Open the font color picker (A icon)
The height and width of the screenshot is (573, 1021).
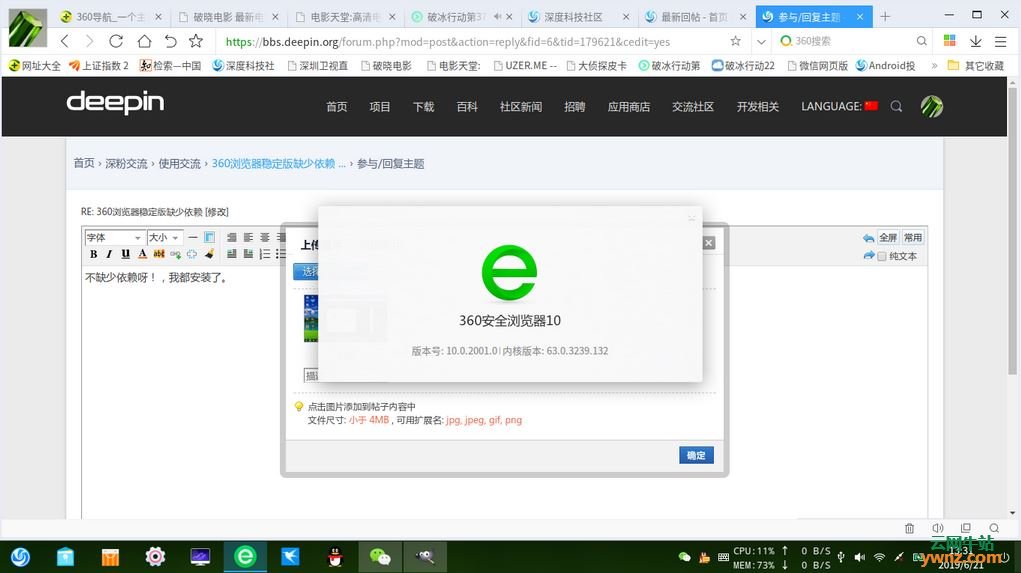point(142,254)
